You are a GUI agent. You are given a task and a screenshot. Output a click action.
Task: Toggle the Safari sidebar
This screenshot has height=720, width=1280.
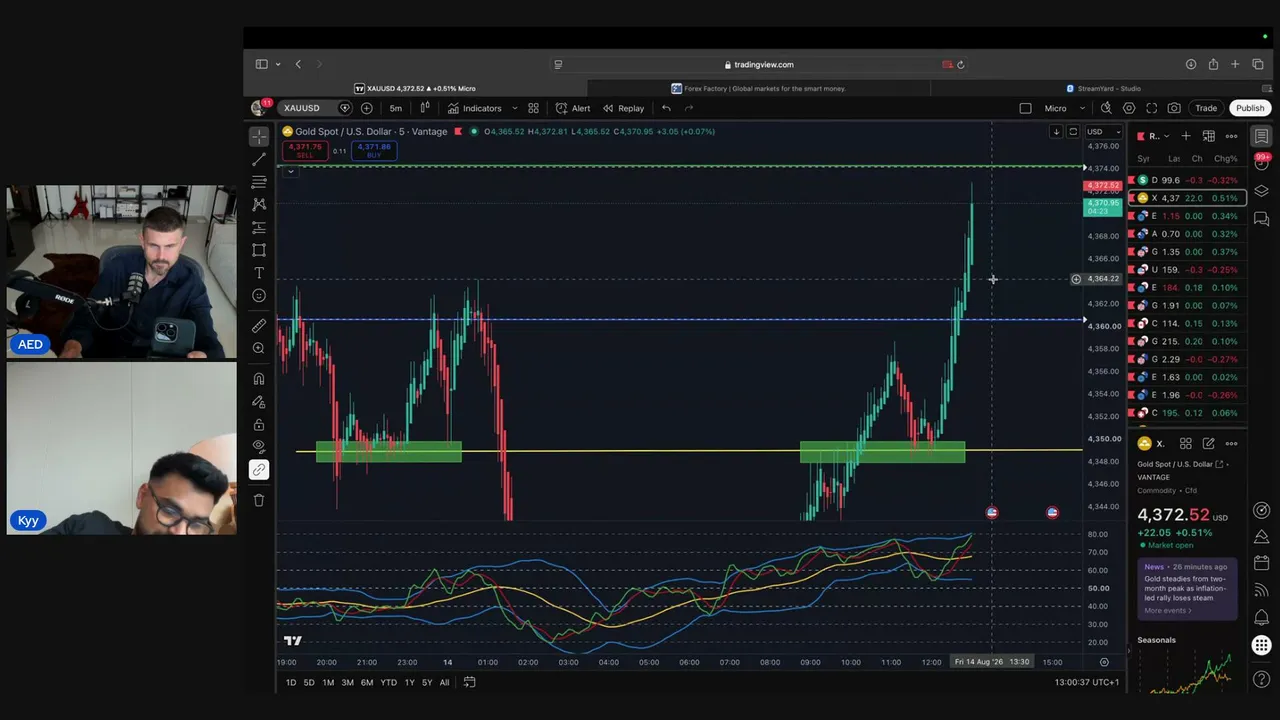click(x=261, y=64)
